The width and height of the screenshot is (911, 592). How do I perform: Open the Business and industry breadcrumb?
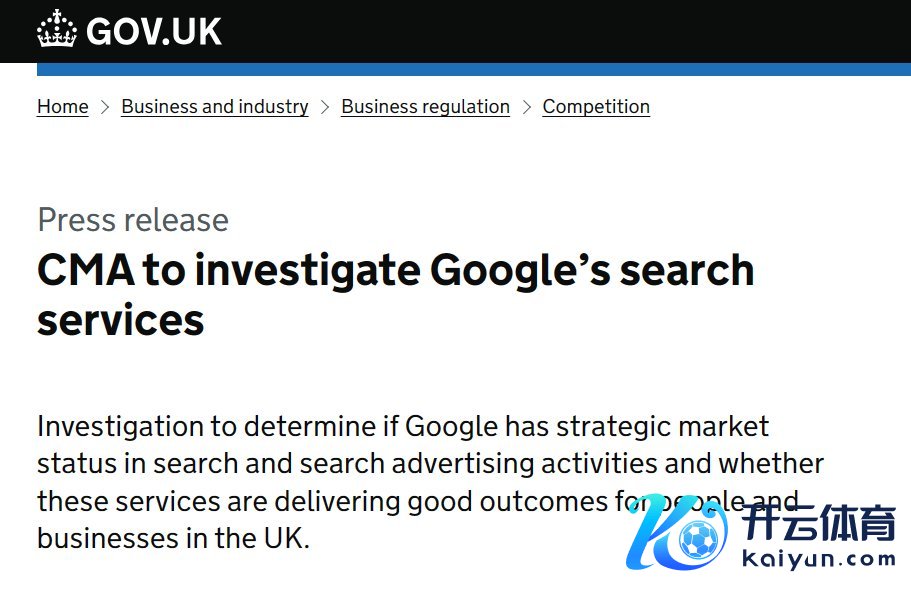[214, 107]
